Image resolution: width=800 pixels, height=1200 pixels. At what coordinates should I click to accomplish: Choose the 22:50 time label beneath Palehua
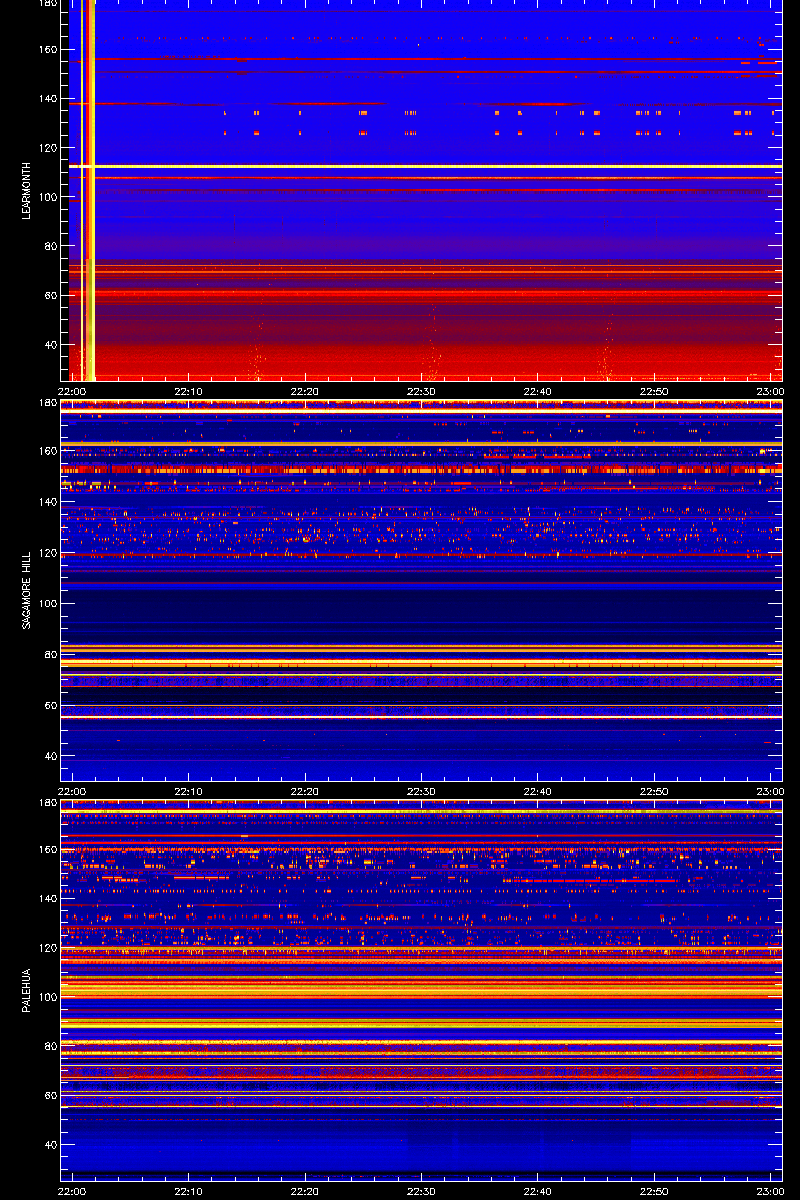[x=653, y=1191]
